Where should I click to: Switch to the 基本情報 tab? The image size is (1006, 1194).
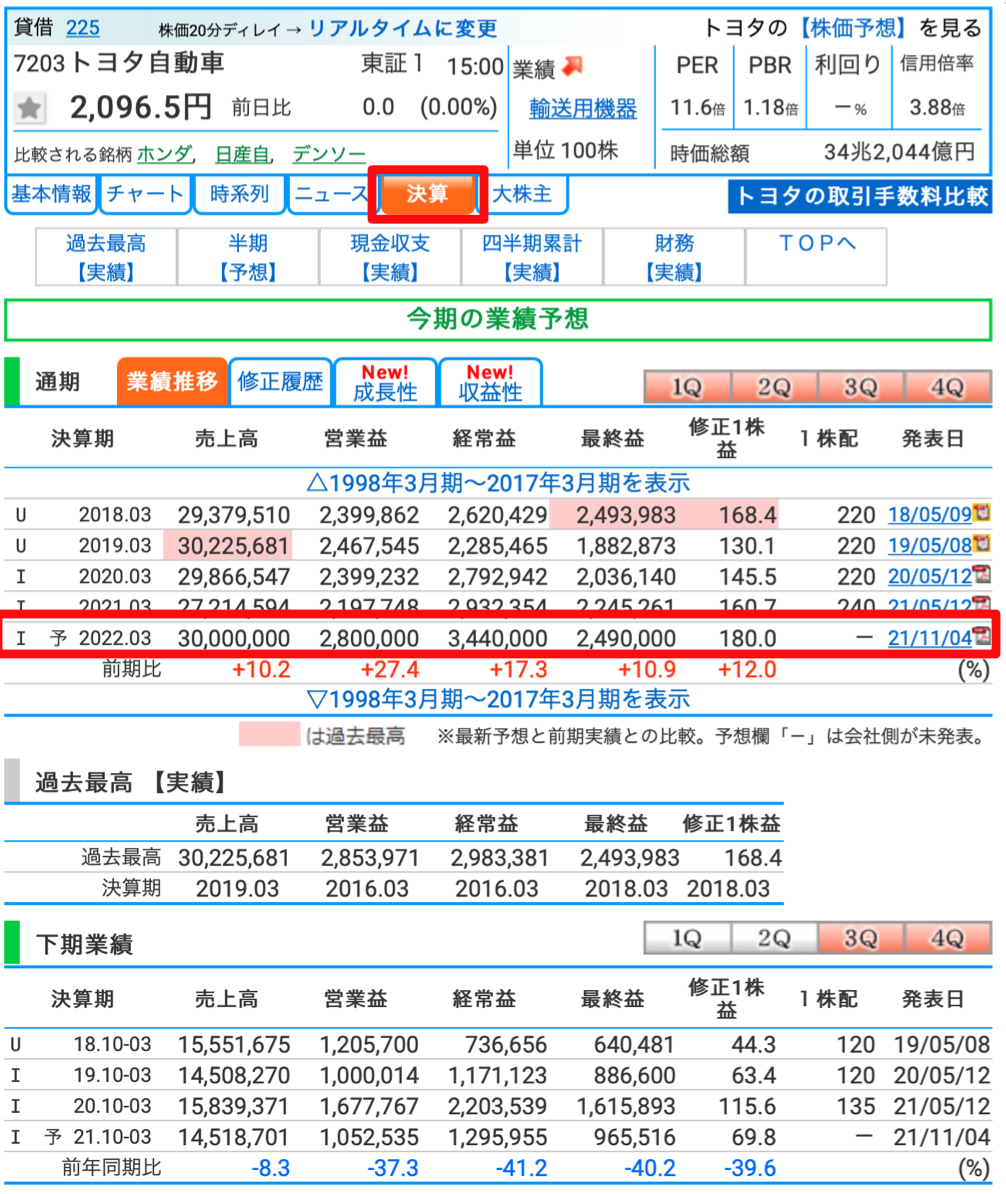[x=51, y=194]
